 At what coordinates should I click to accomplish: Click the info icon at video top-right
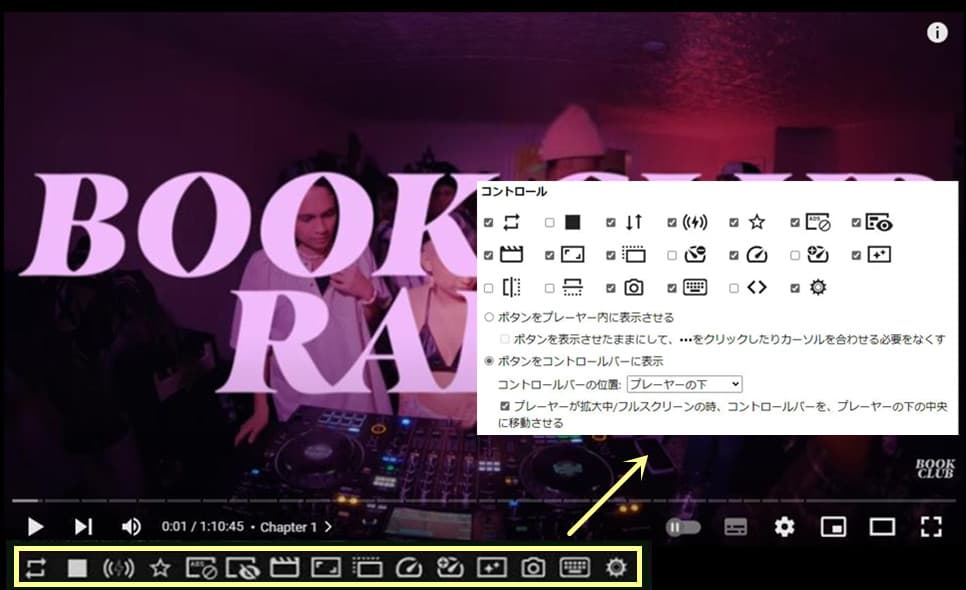(937, 32)
